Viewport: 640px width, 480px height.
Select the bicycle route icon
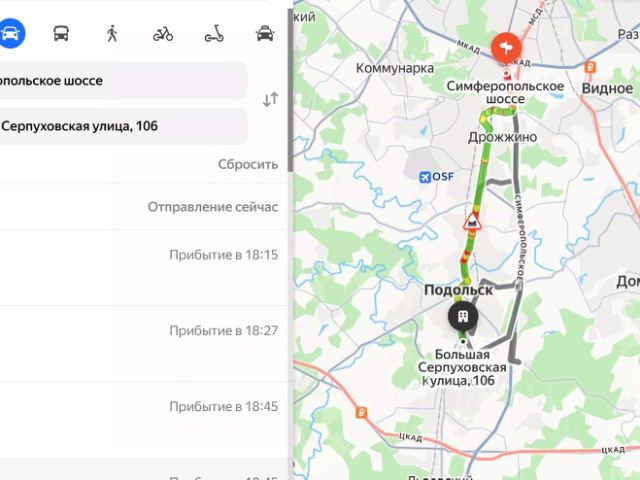point(163,34)
